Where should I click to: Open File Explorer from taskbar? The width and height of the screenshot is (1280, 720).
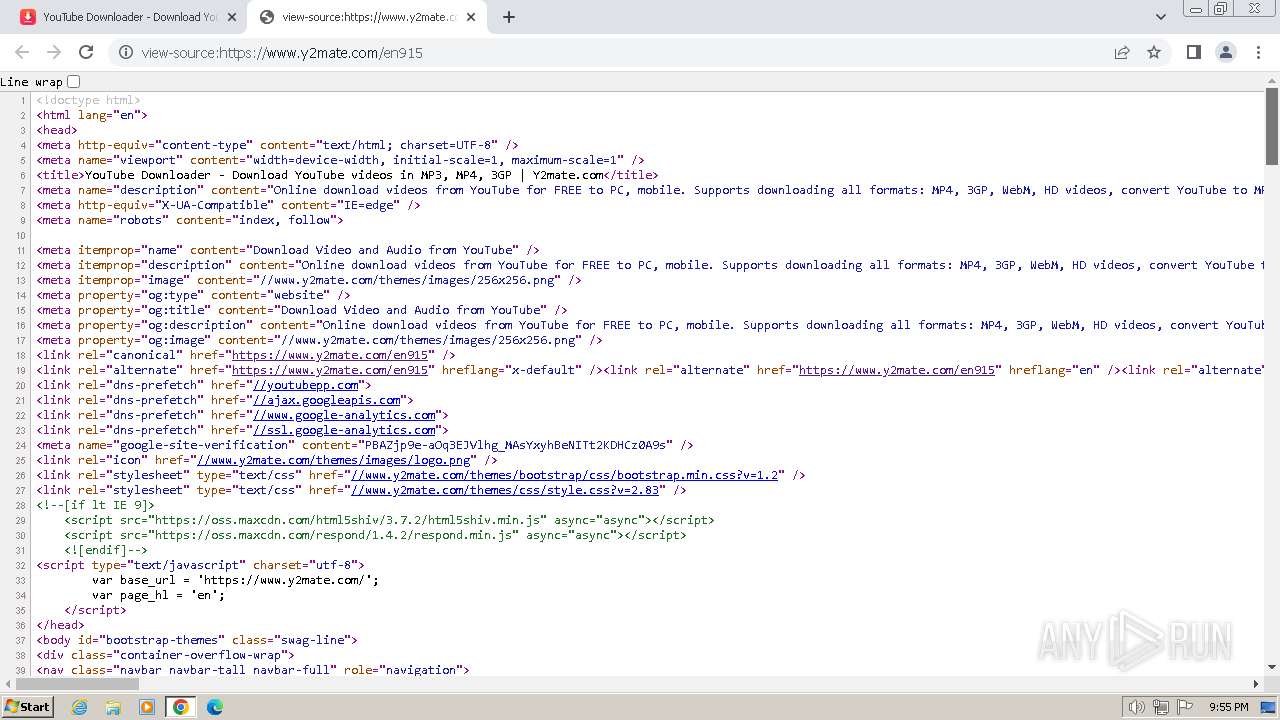coord(113,707)
